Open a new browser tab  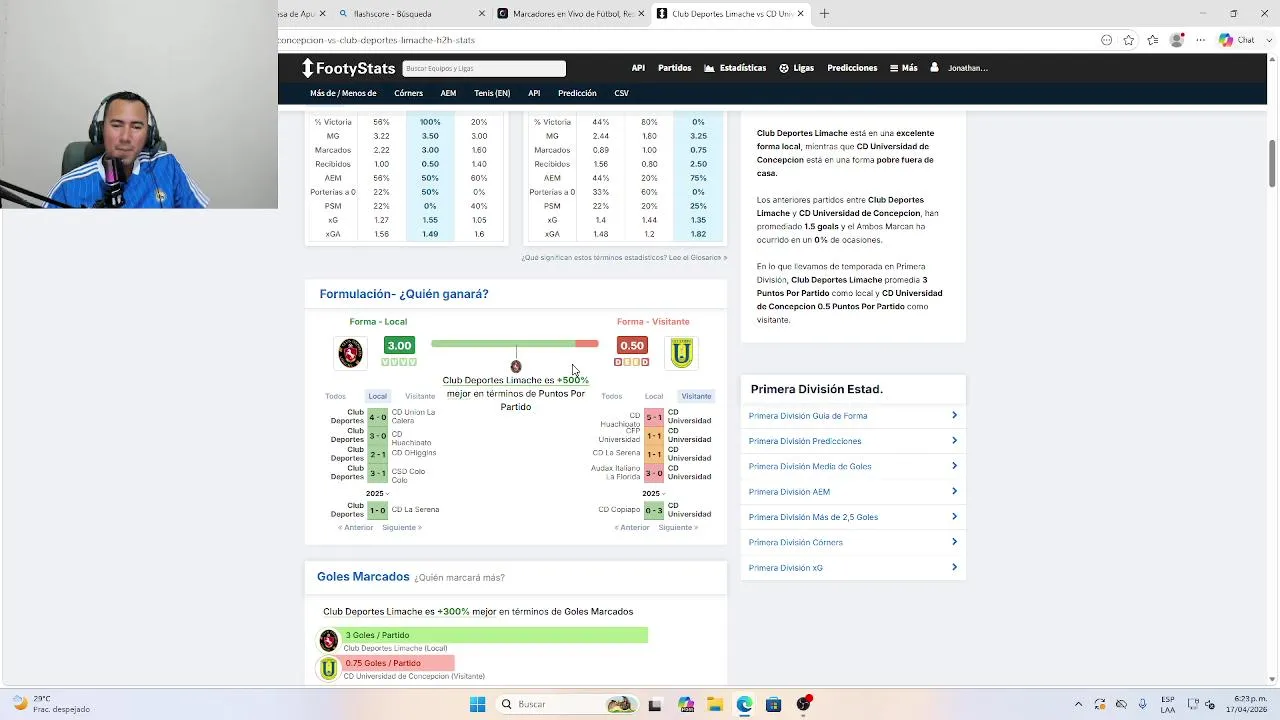pos(824,14)
